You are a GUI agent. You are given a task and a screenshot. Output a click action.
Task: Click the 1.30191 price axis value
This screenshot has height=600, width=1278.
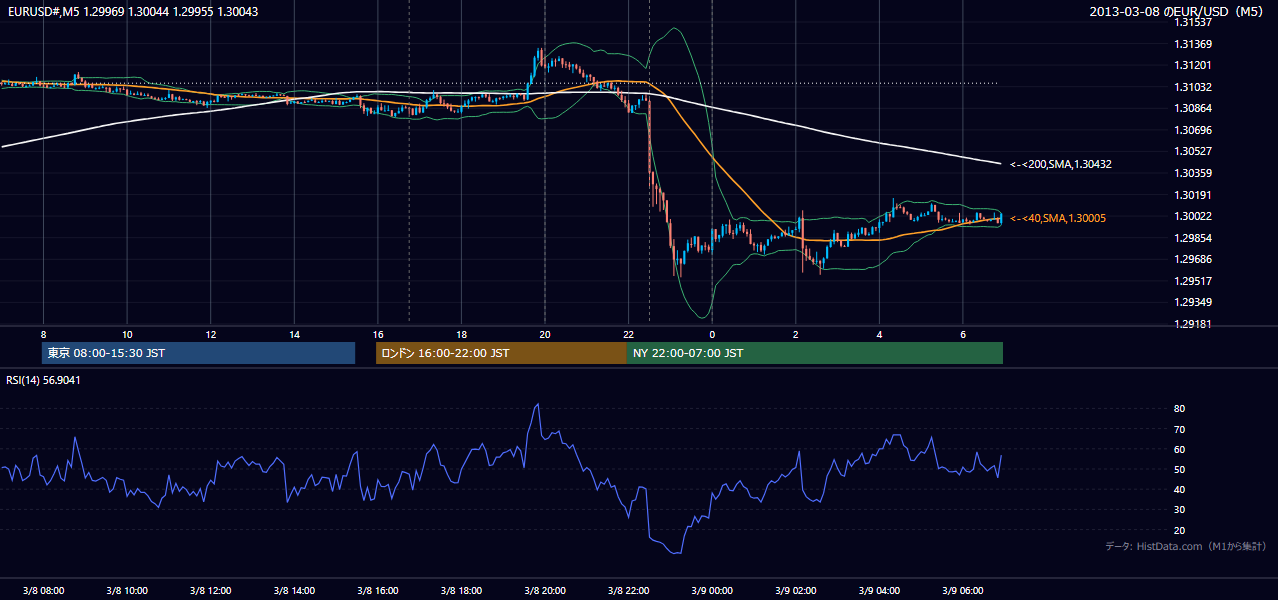click(1193, 195)
